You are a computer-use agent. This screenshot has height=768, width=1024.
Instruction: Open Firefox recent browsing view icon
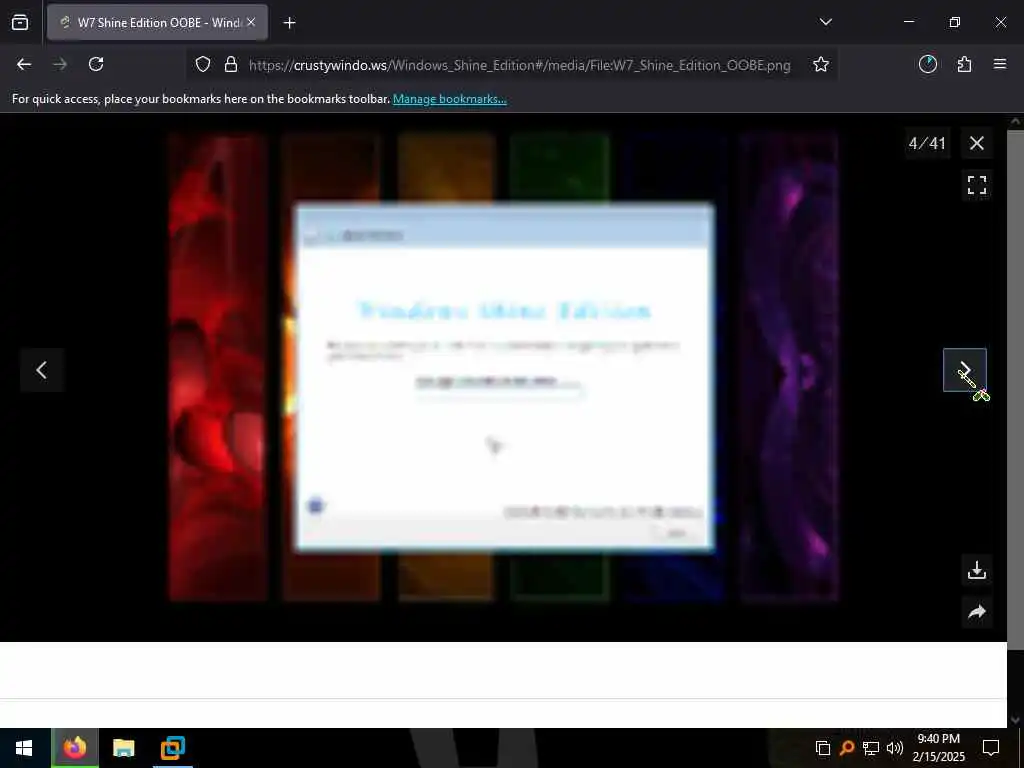(x=20, y=23)
